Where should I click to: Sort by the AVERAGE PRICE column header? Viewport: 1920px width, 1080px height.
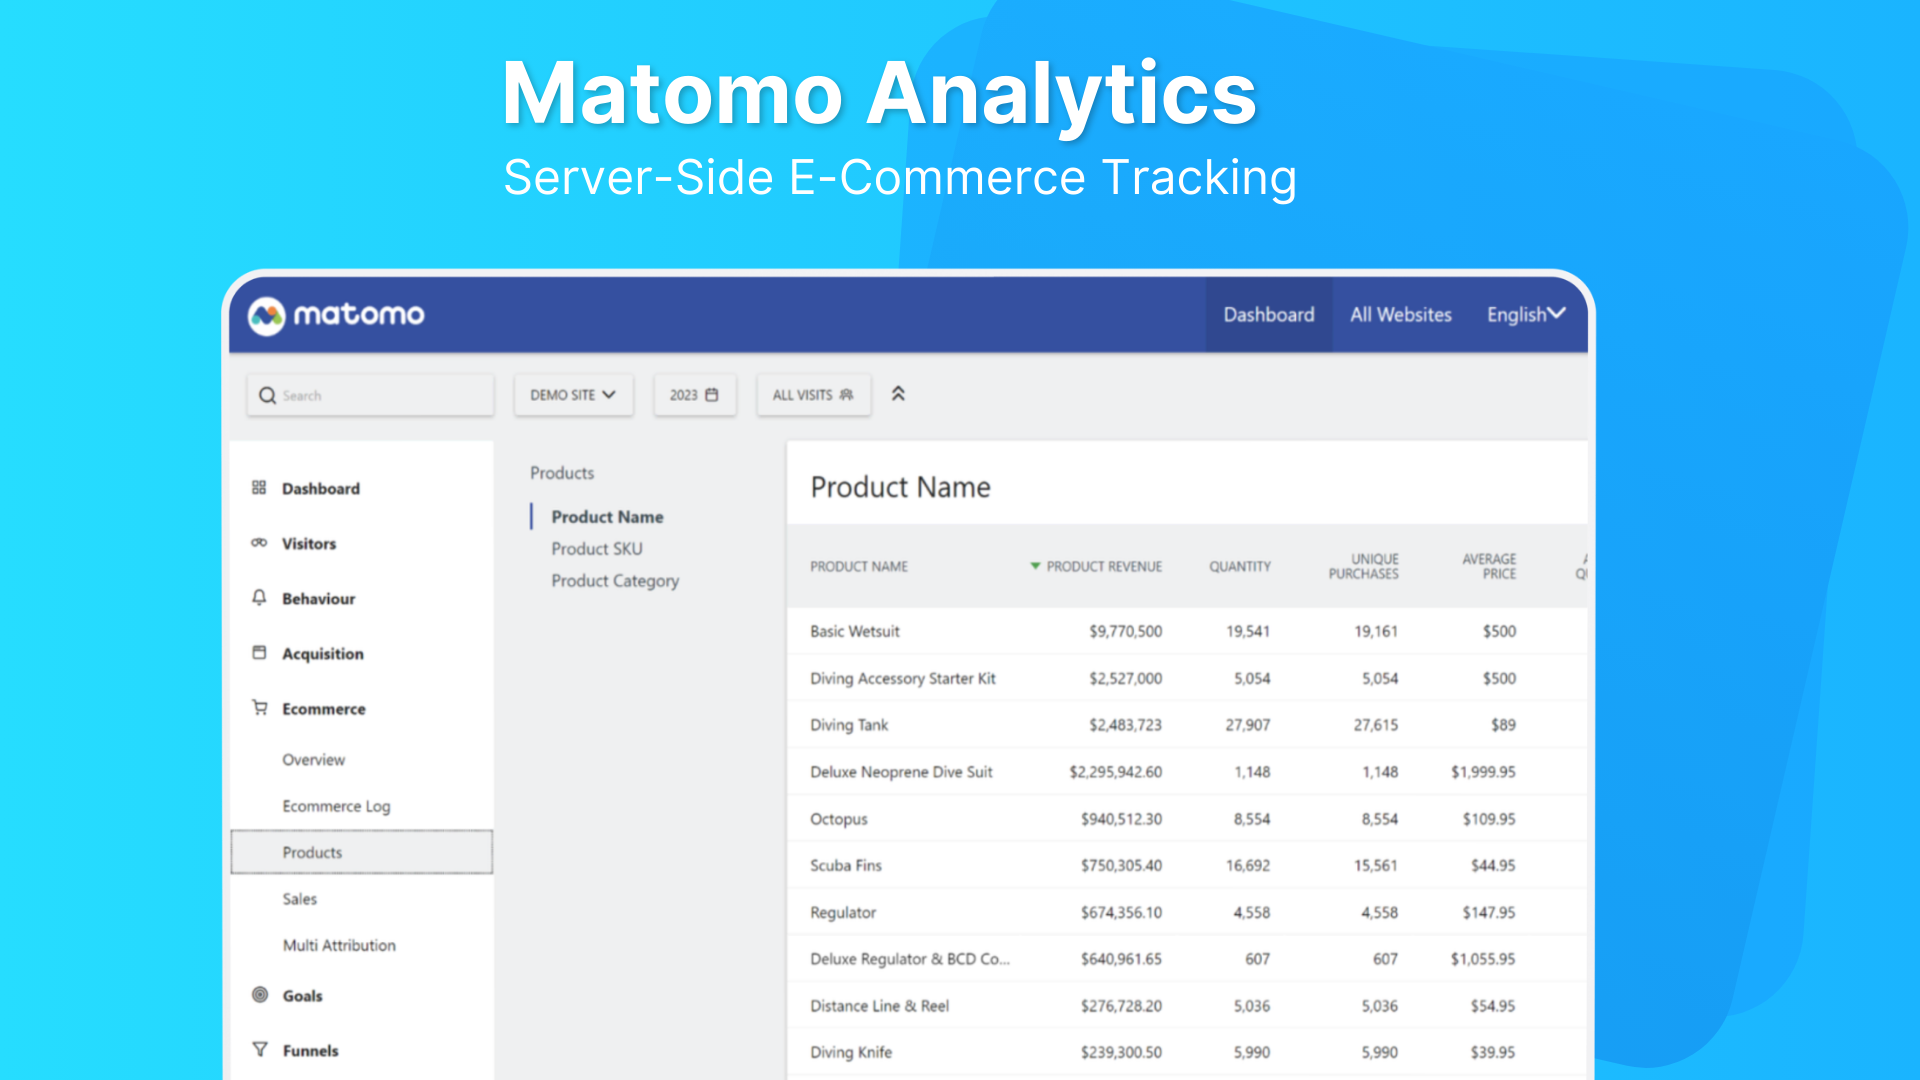[1489, 567]
